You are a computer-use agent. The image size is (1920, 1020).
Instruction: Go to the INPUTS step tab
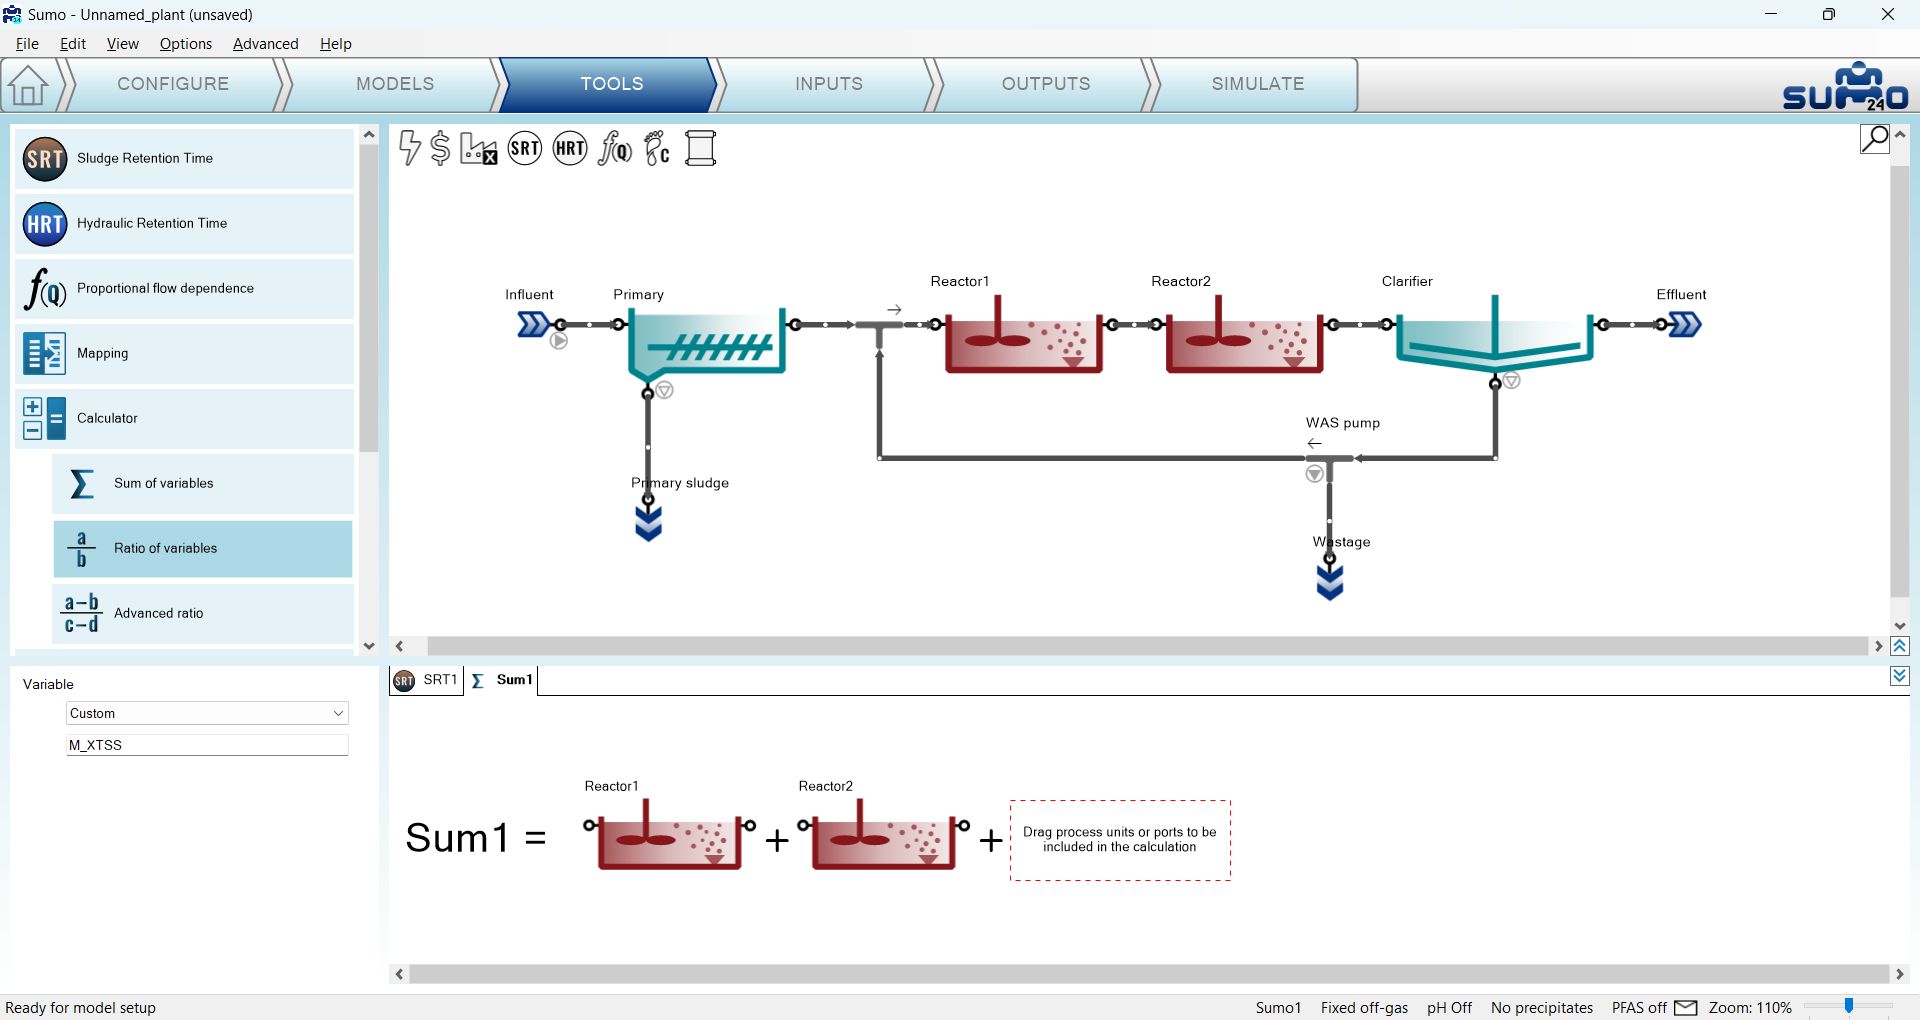[x=829, y=84]
